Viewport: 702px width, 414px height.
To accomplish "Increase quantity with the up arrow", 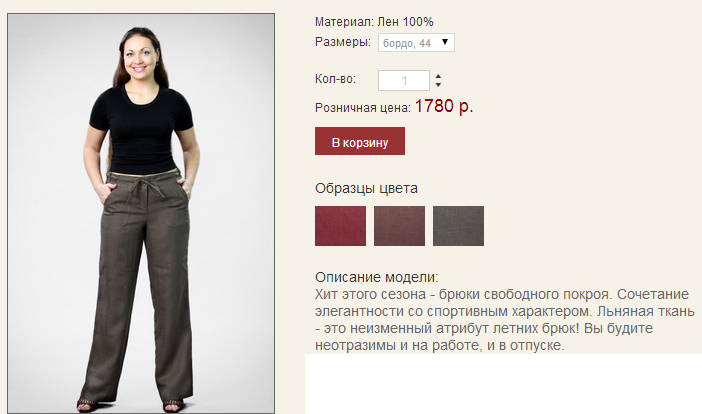I will pyautogui.click(x=438, y=77).
